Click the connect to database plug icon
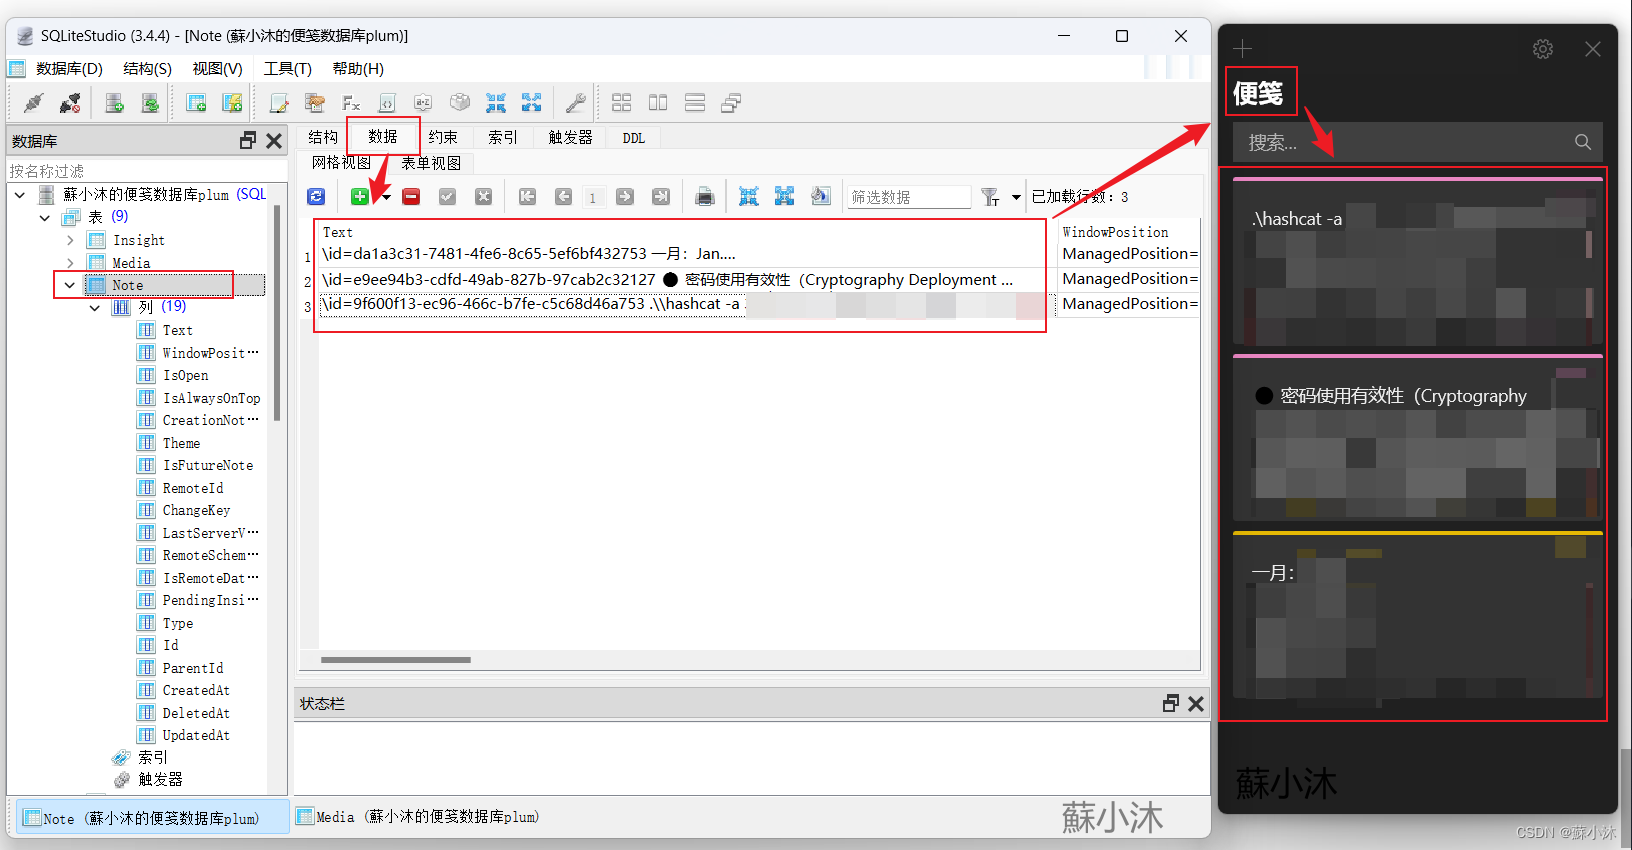 tap(33, 103)
